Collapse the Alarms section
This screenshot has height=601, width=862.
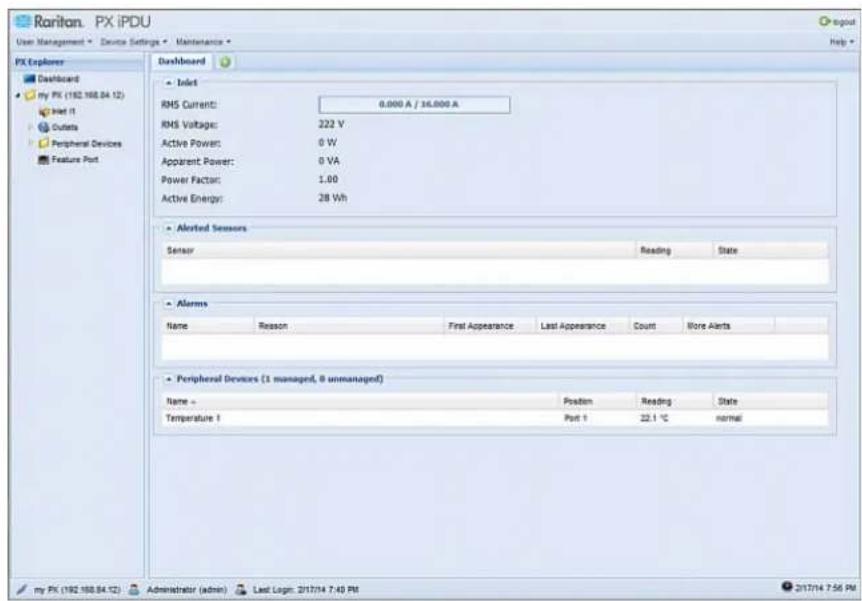tap(169, 304)
